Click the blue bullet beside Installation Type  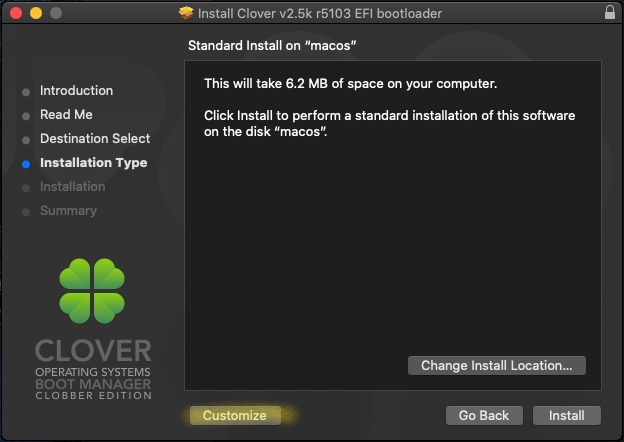point(26,164)
